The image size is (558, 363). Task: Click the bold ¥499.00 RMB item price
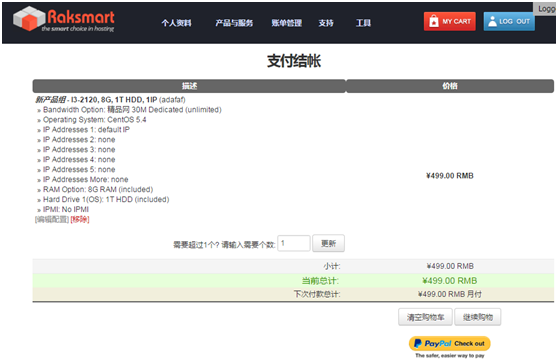click(x=450, y=176)
